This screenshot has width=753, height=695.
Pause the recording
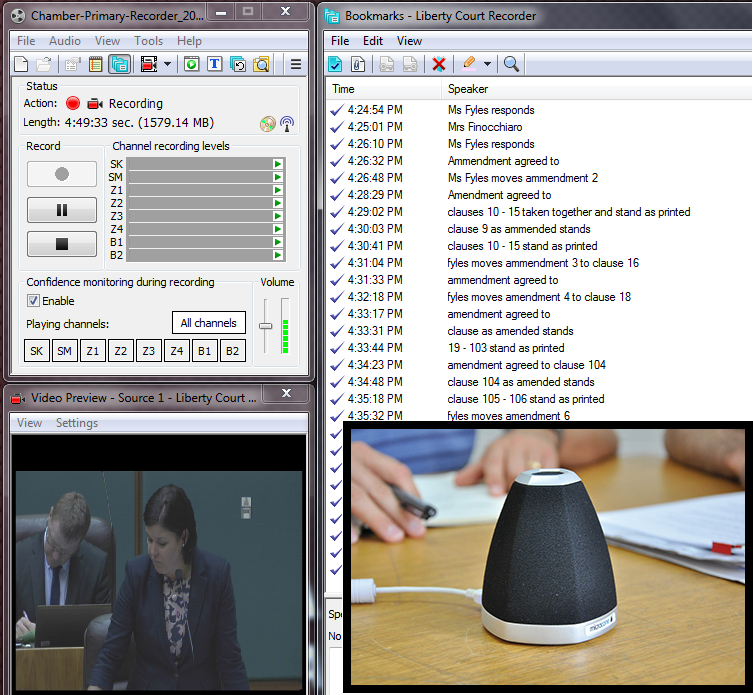(x=62, y=210)
